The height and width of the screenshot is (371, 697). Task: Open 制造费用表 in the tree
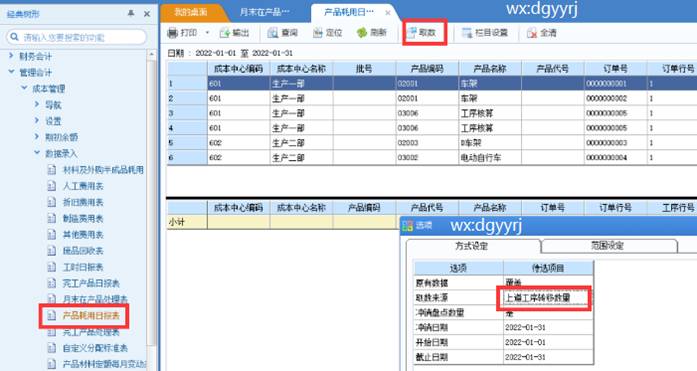[83, 218]
